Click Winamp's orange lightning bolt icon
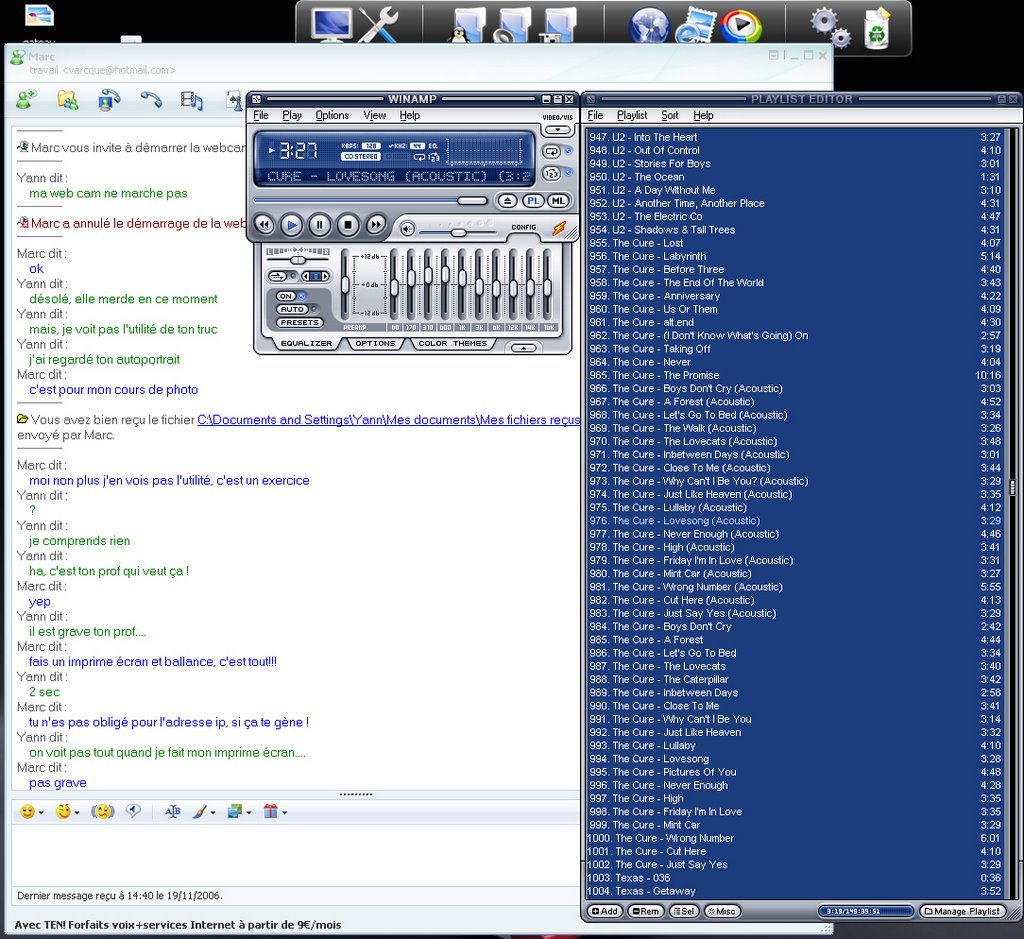Image resolution: width=1024 pixels, height=939 pixels. click(x=559, y=228)
